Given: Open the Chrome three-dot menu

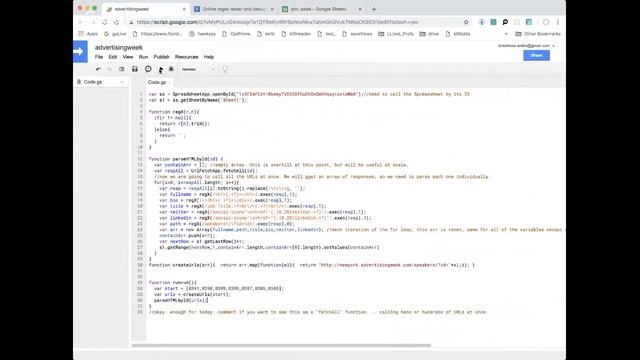Looking at the screenshot, I should 558,22.
